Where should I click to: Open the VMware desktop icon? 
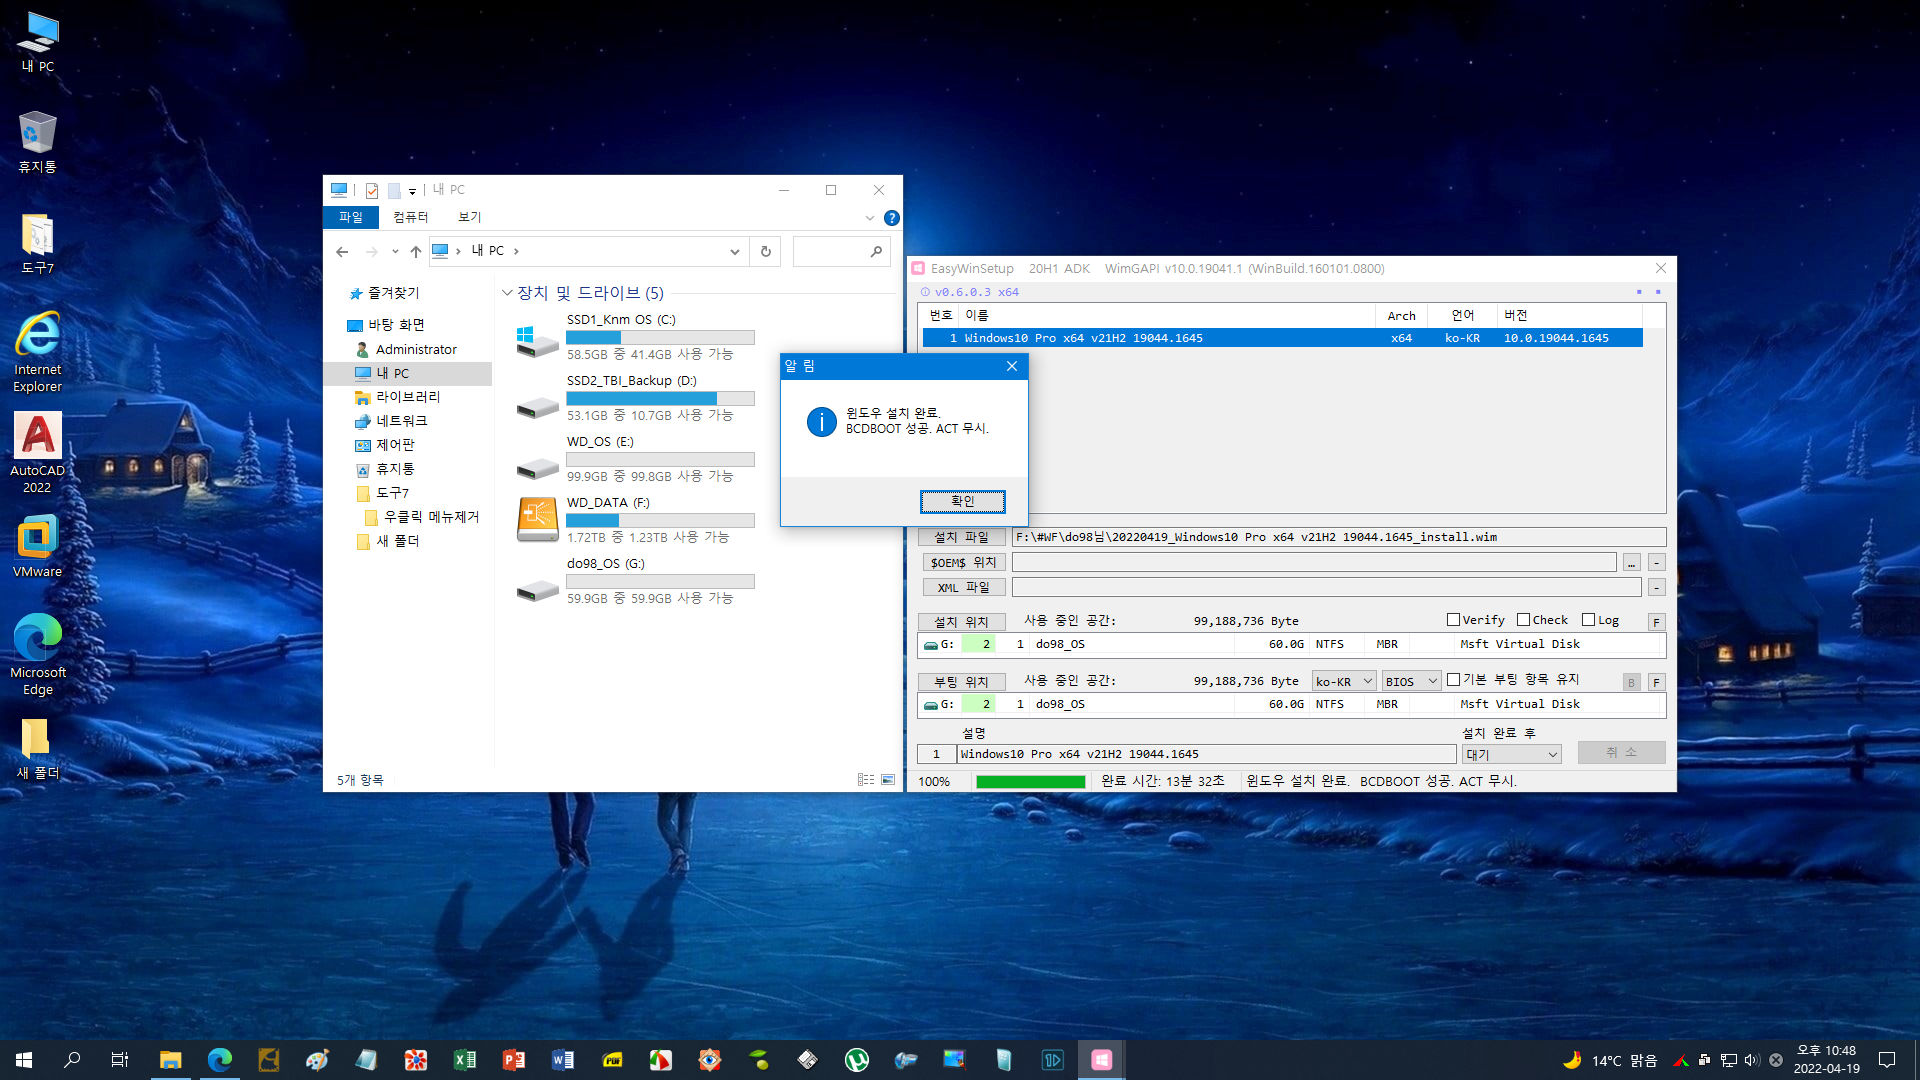point(38,546)
